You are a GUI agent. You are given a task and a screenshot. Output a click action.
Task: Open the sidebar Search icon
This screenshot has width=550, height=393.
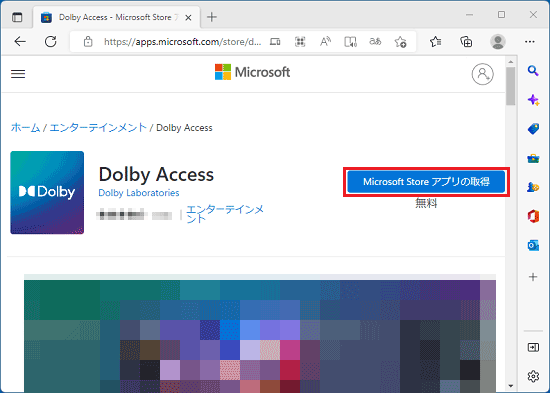pos(533,71)
